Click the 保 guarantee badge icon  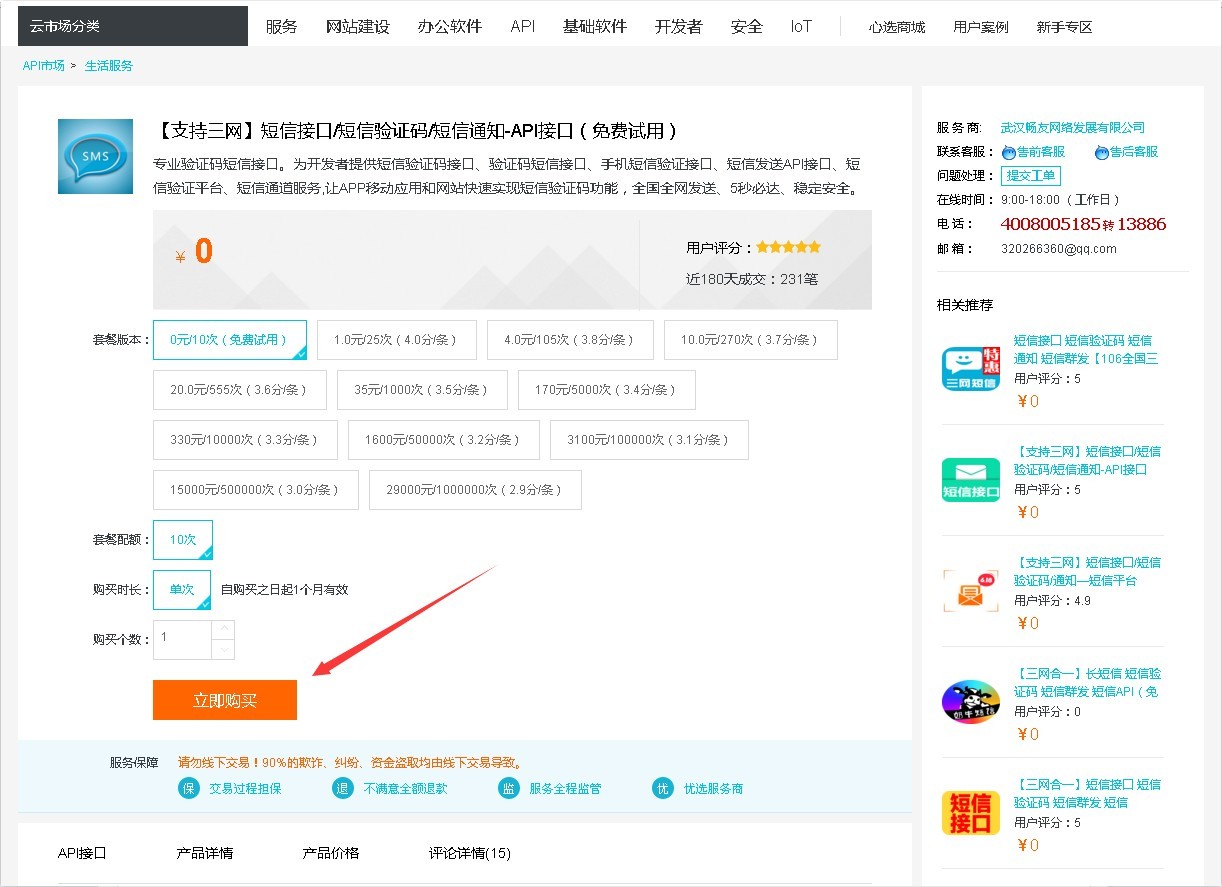[x=189, y=788]
